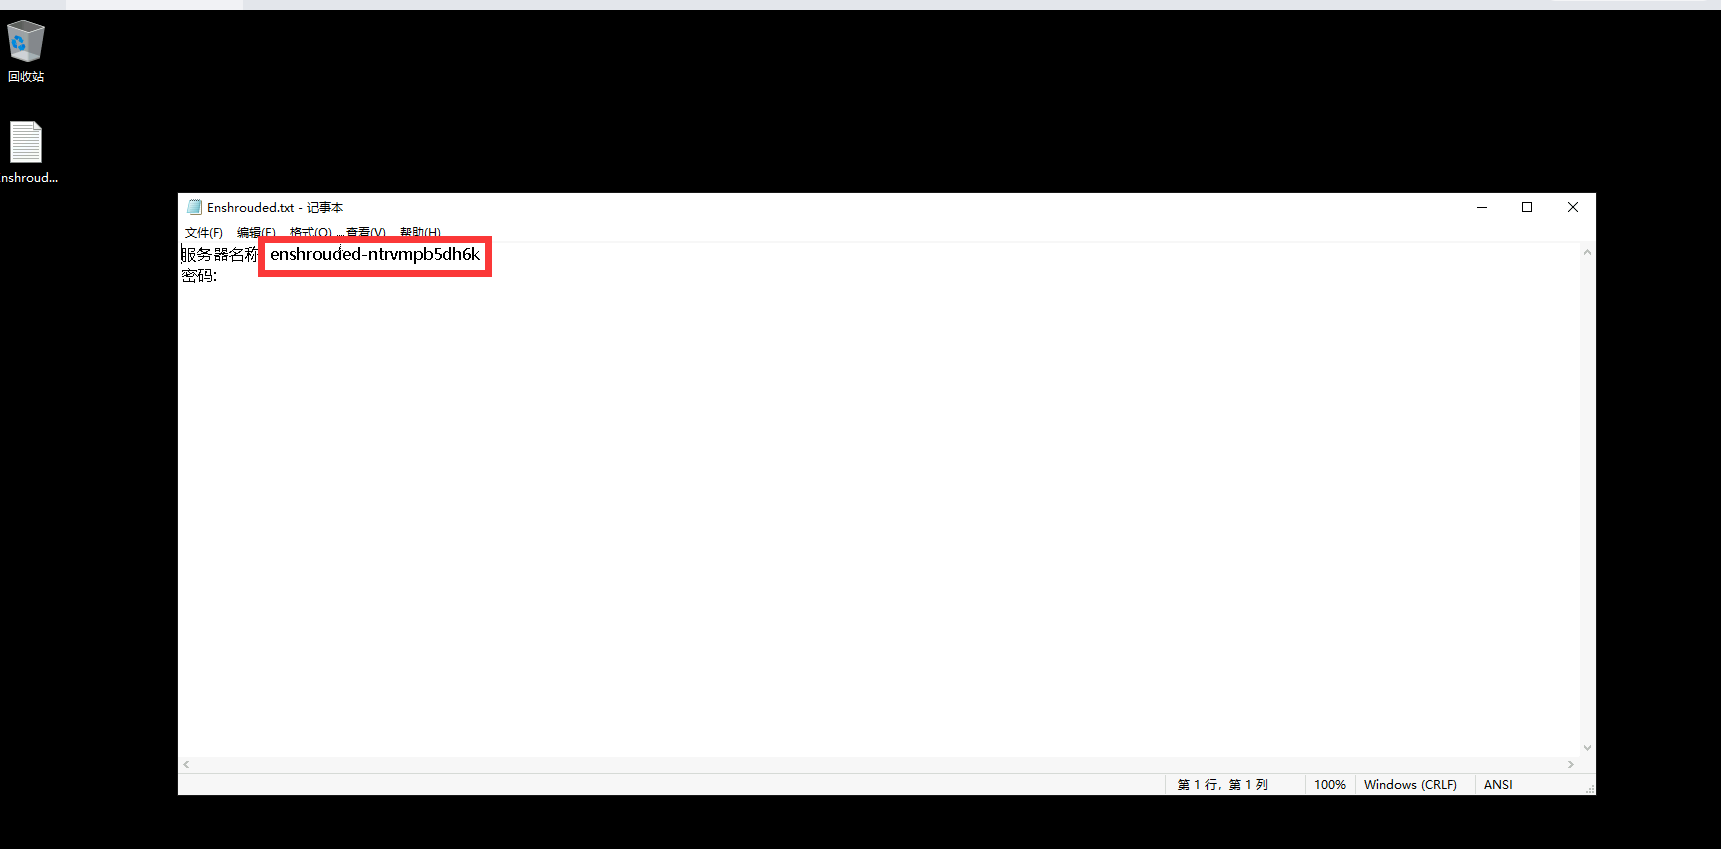This screenshot has height=849, width=1721.
Task: Click the enshrouded-ntrvmpb5dh6k server name text
Action: [x=375, y=254]
